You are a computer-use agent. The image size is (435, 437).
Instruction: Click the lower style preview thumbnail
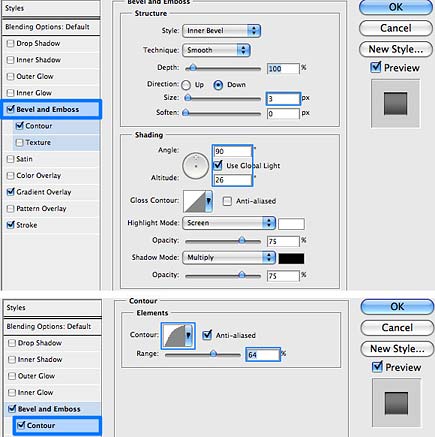pos(396,403)
